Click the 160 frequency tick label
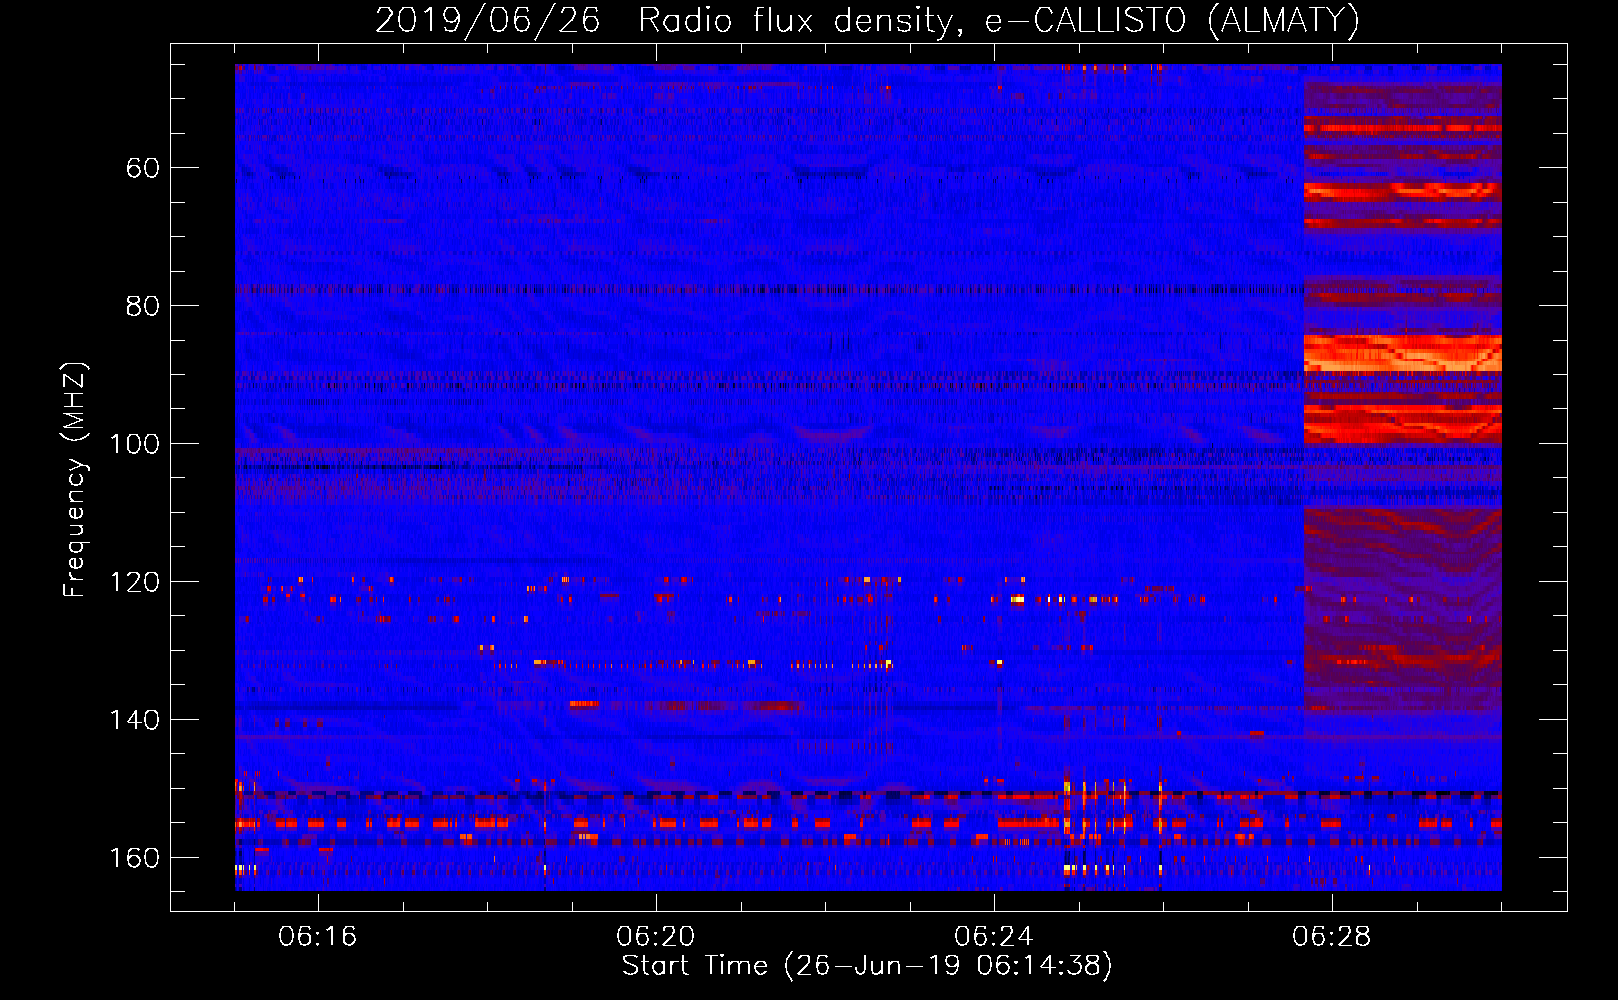Viewport: 1618px width, 1000px height. point(134,858)
